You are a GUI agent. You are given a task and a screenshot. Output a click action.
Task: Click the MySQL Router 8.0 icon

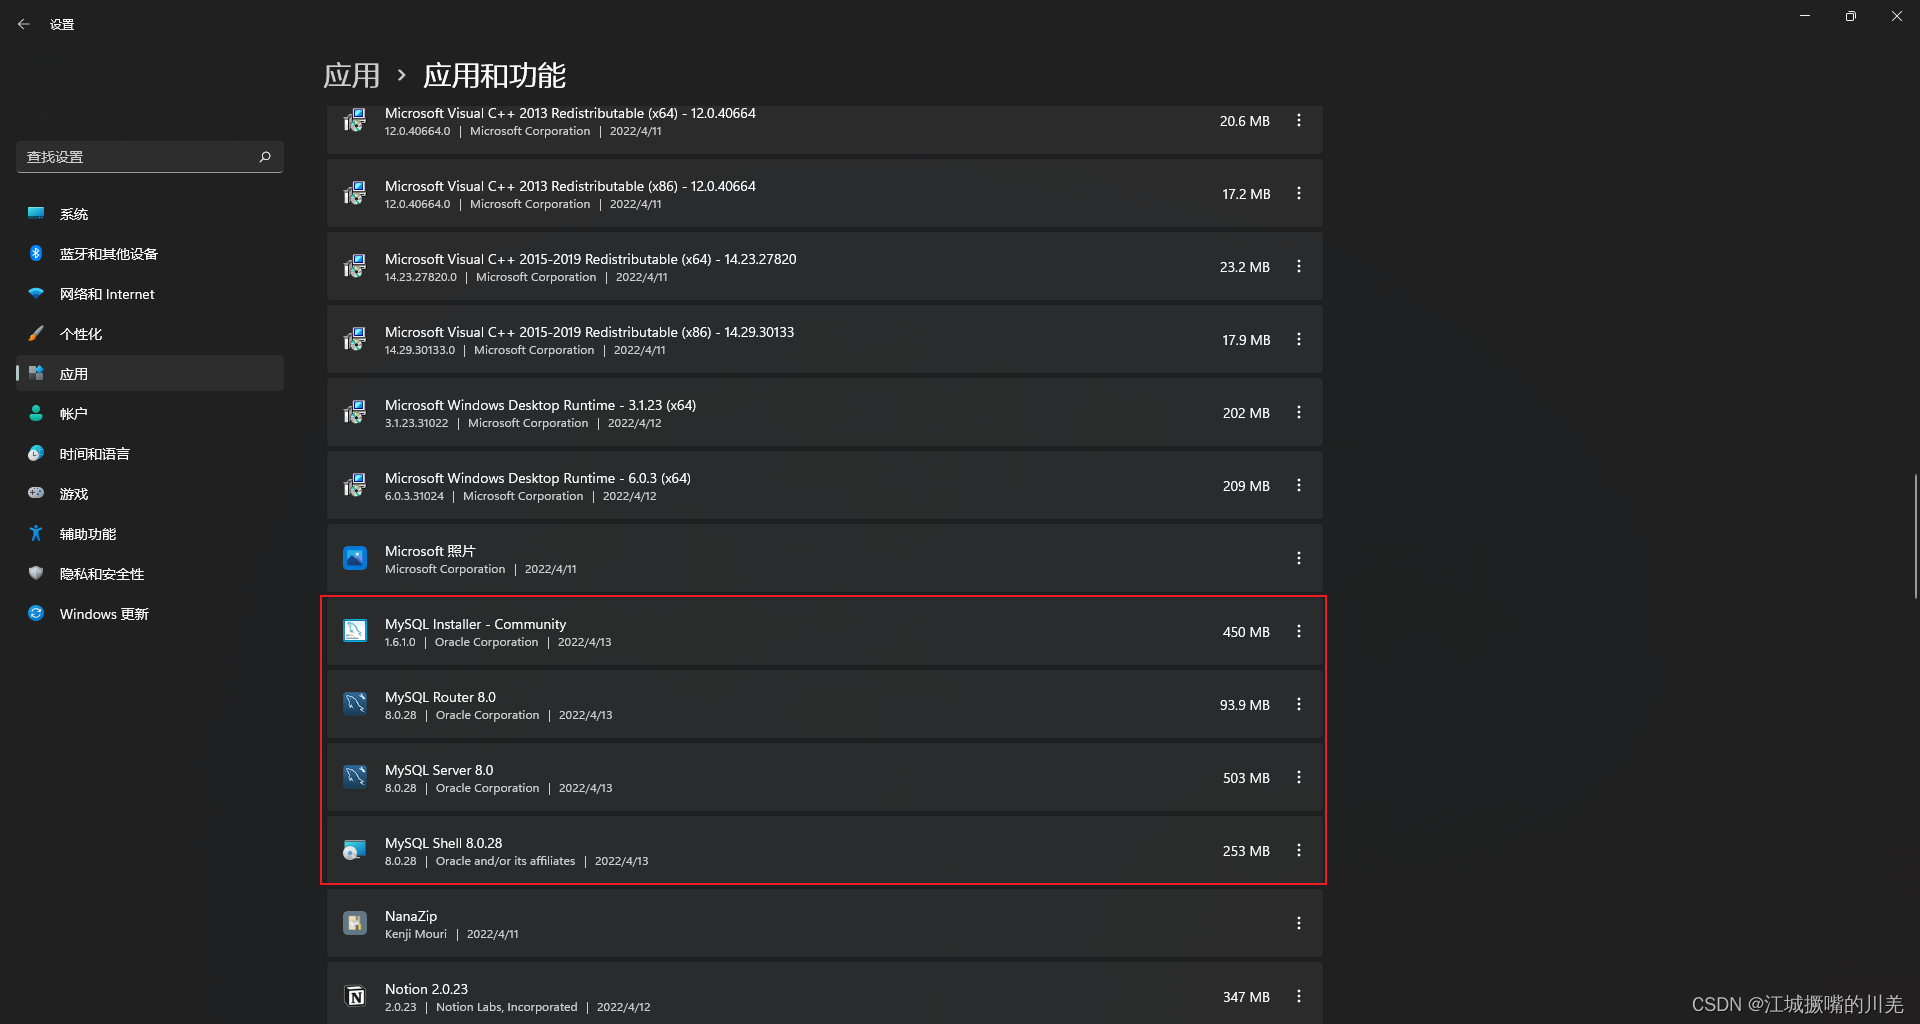point(355,704)
